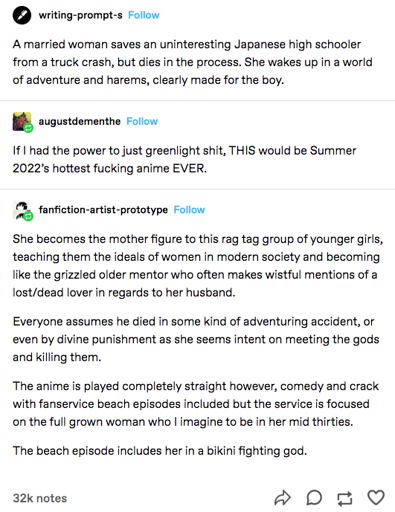This screenshot has width=395, height=512.
Task: Click the reblog badge on the augustdementhe avatar
Action: tap(29, 128)
